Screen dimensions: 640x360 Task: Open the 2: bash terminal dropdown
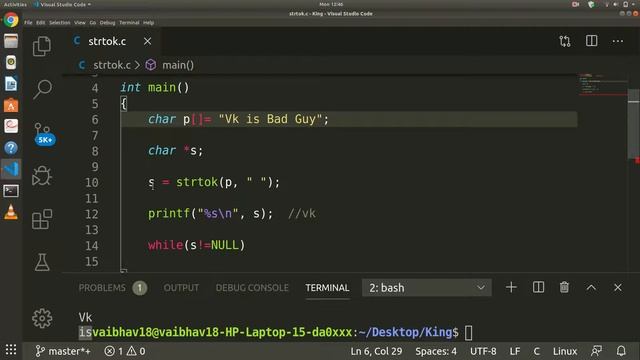coord(427,288)
